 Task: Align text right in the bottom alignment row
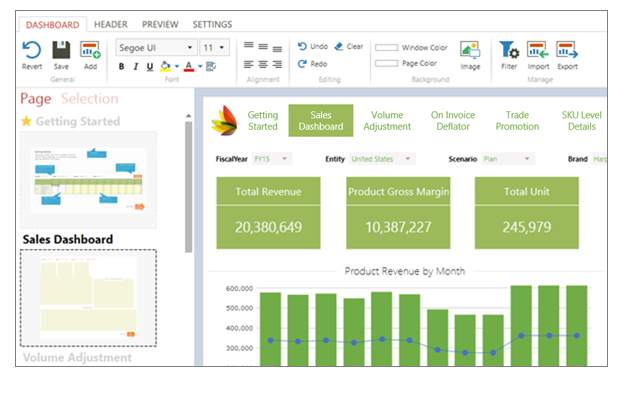277,64
